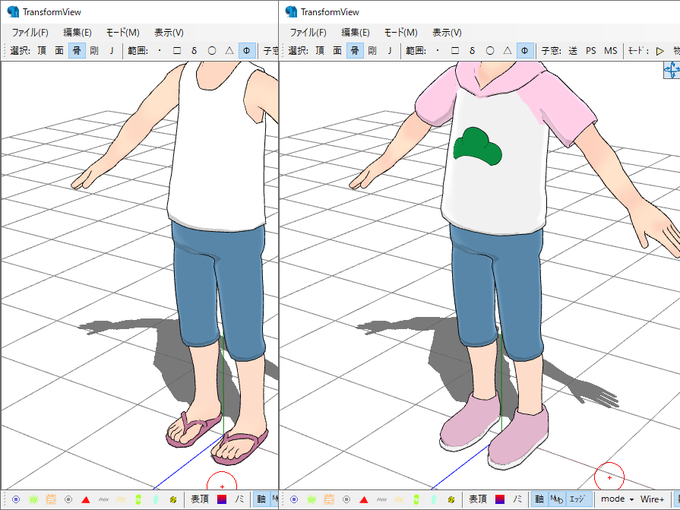Toggle gray square-in-circle icon in left window
This screenshot has width=680, height=510.
pyautogui.click(x=68, y=500)
